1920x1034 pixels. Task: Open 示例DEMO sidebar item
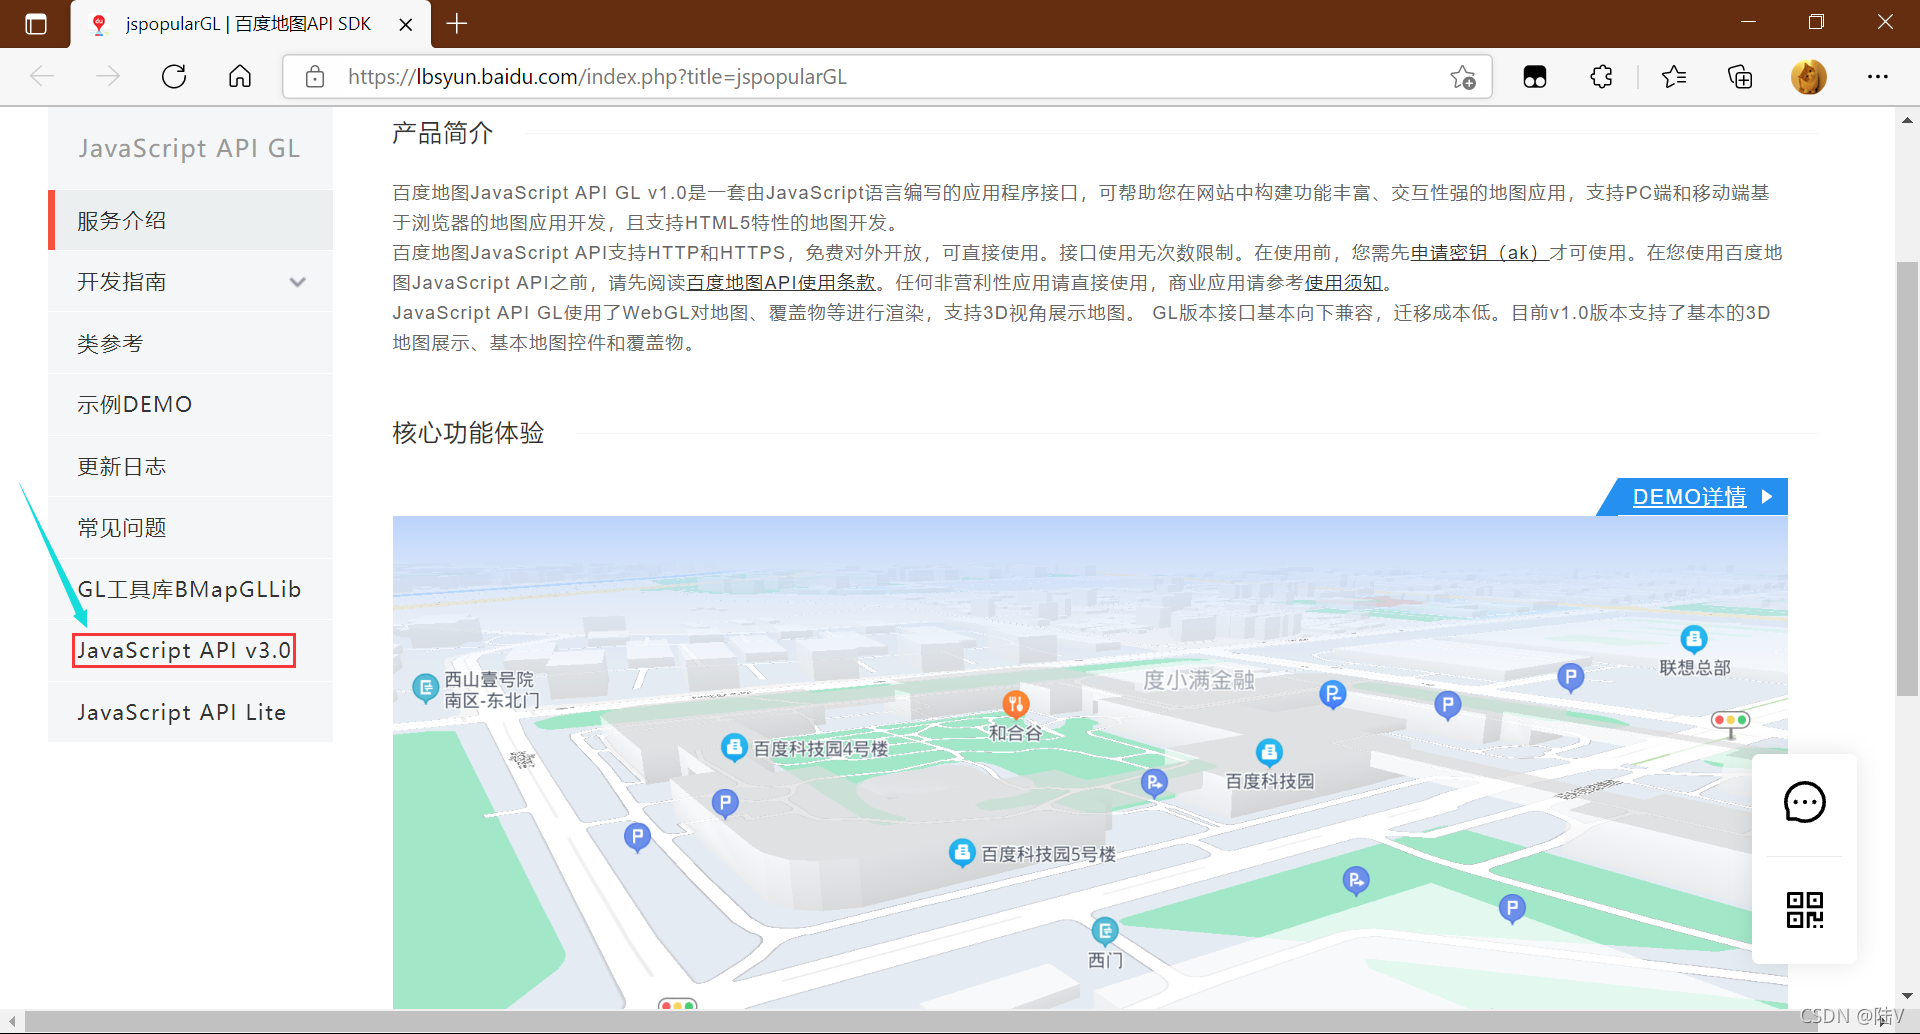(x=190, y=404)
